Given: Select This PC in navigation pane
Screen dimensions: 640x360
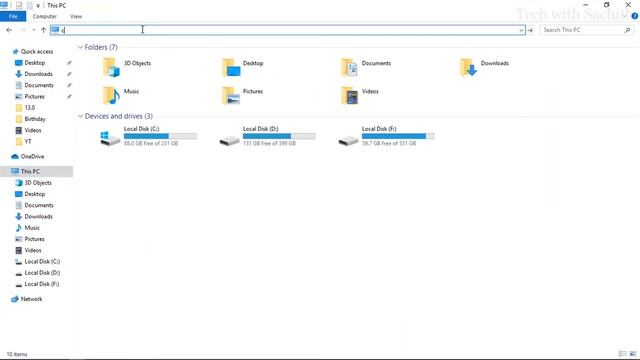Looking at the screenshot, I should tap(30, 171).
